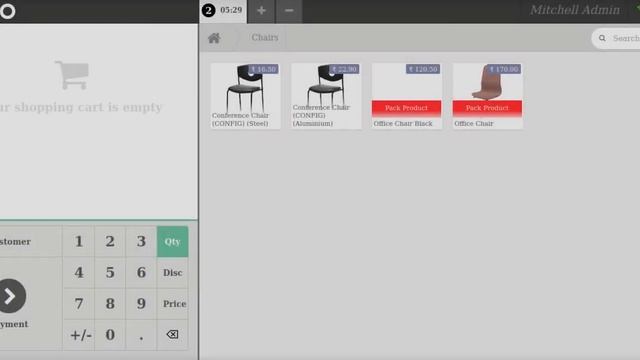Open the Customer selection button
This screenshot has width=640, height=360.
pos(31,242)
